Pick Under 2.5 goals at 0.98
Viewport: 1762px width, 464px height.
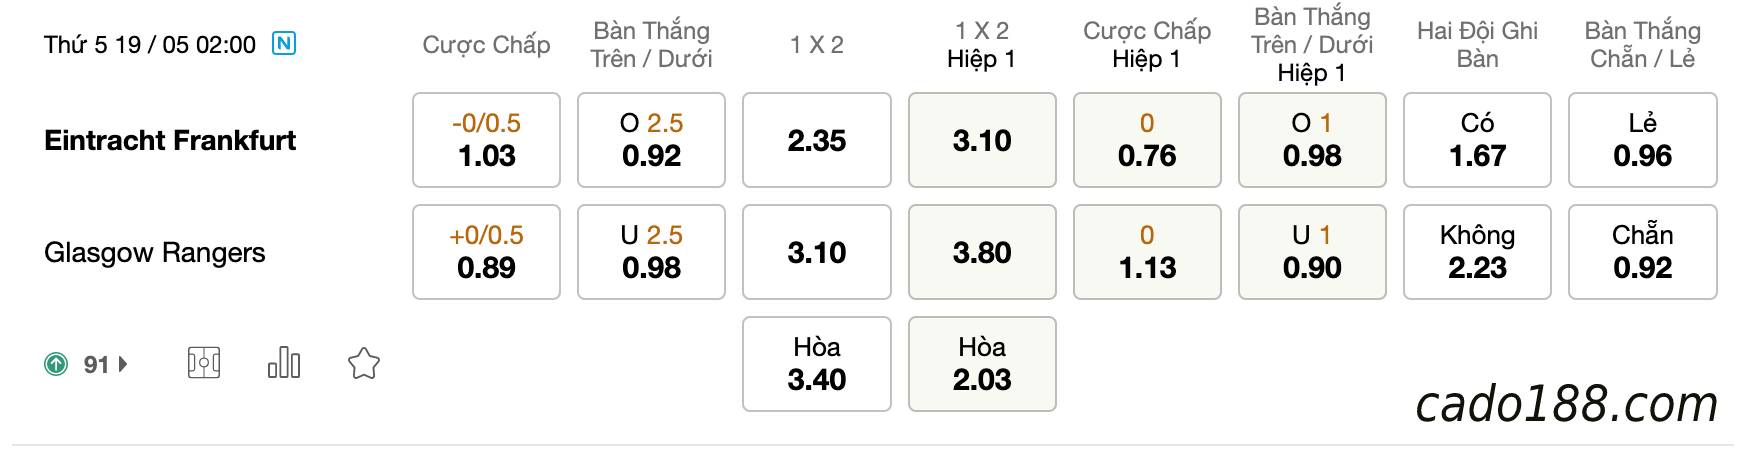[651, 252]
